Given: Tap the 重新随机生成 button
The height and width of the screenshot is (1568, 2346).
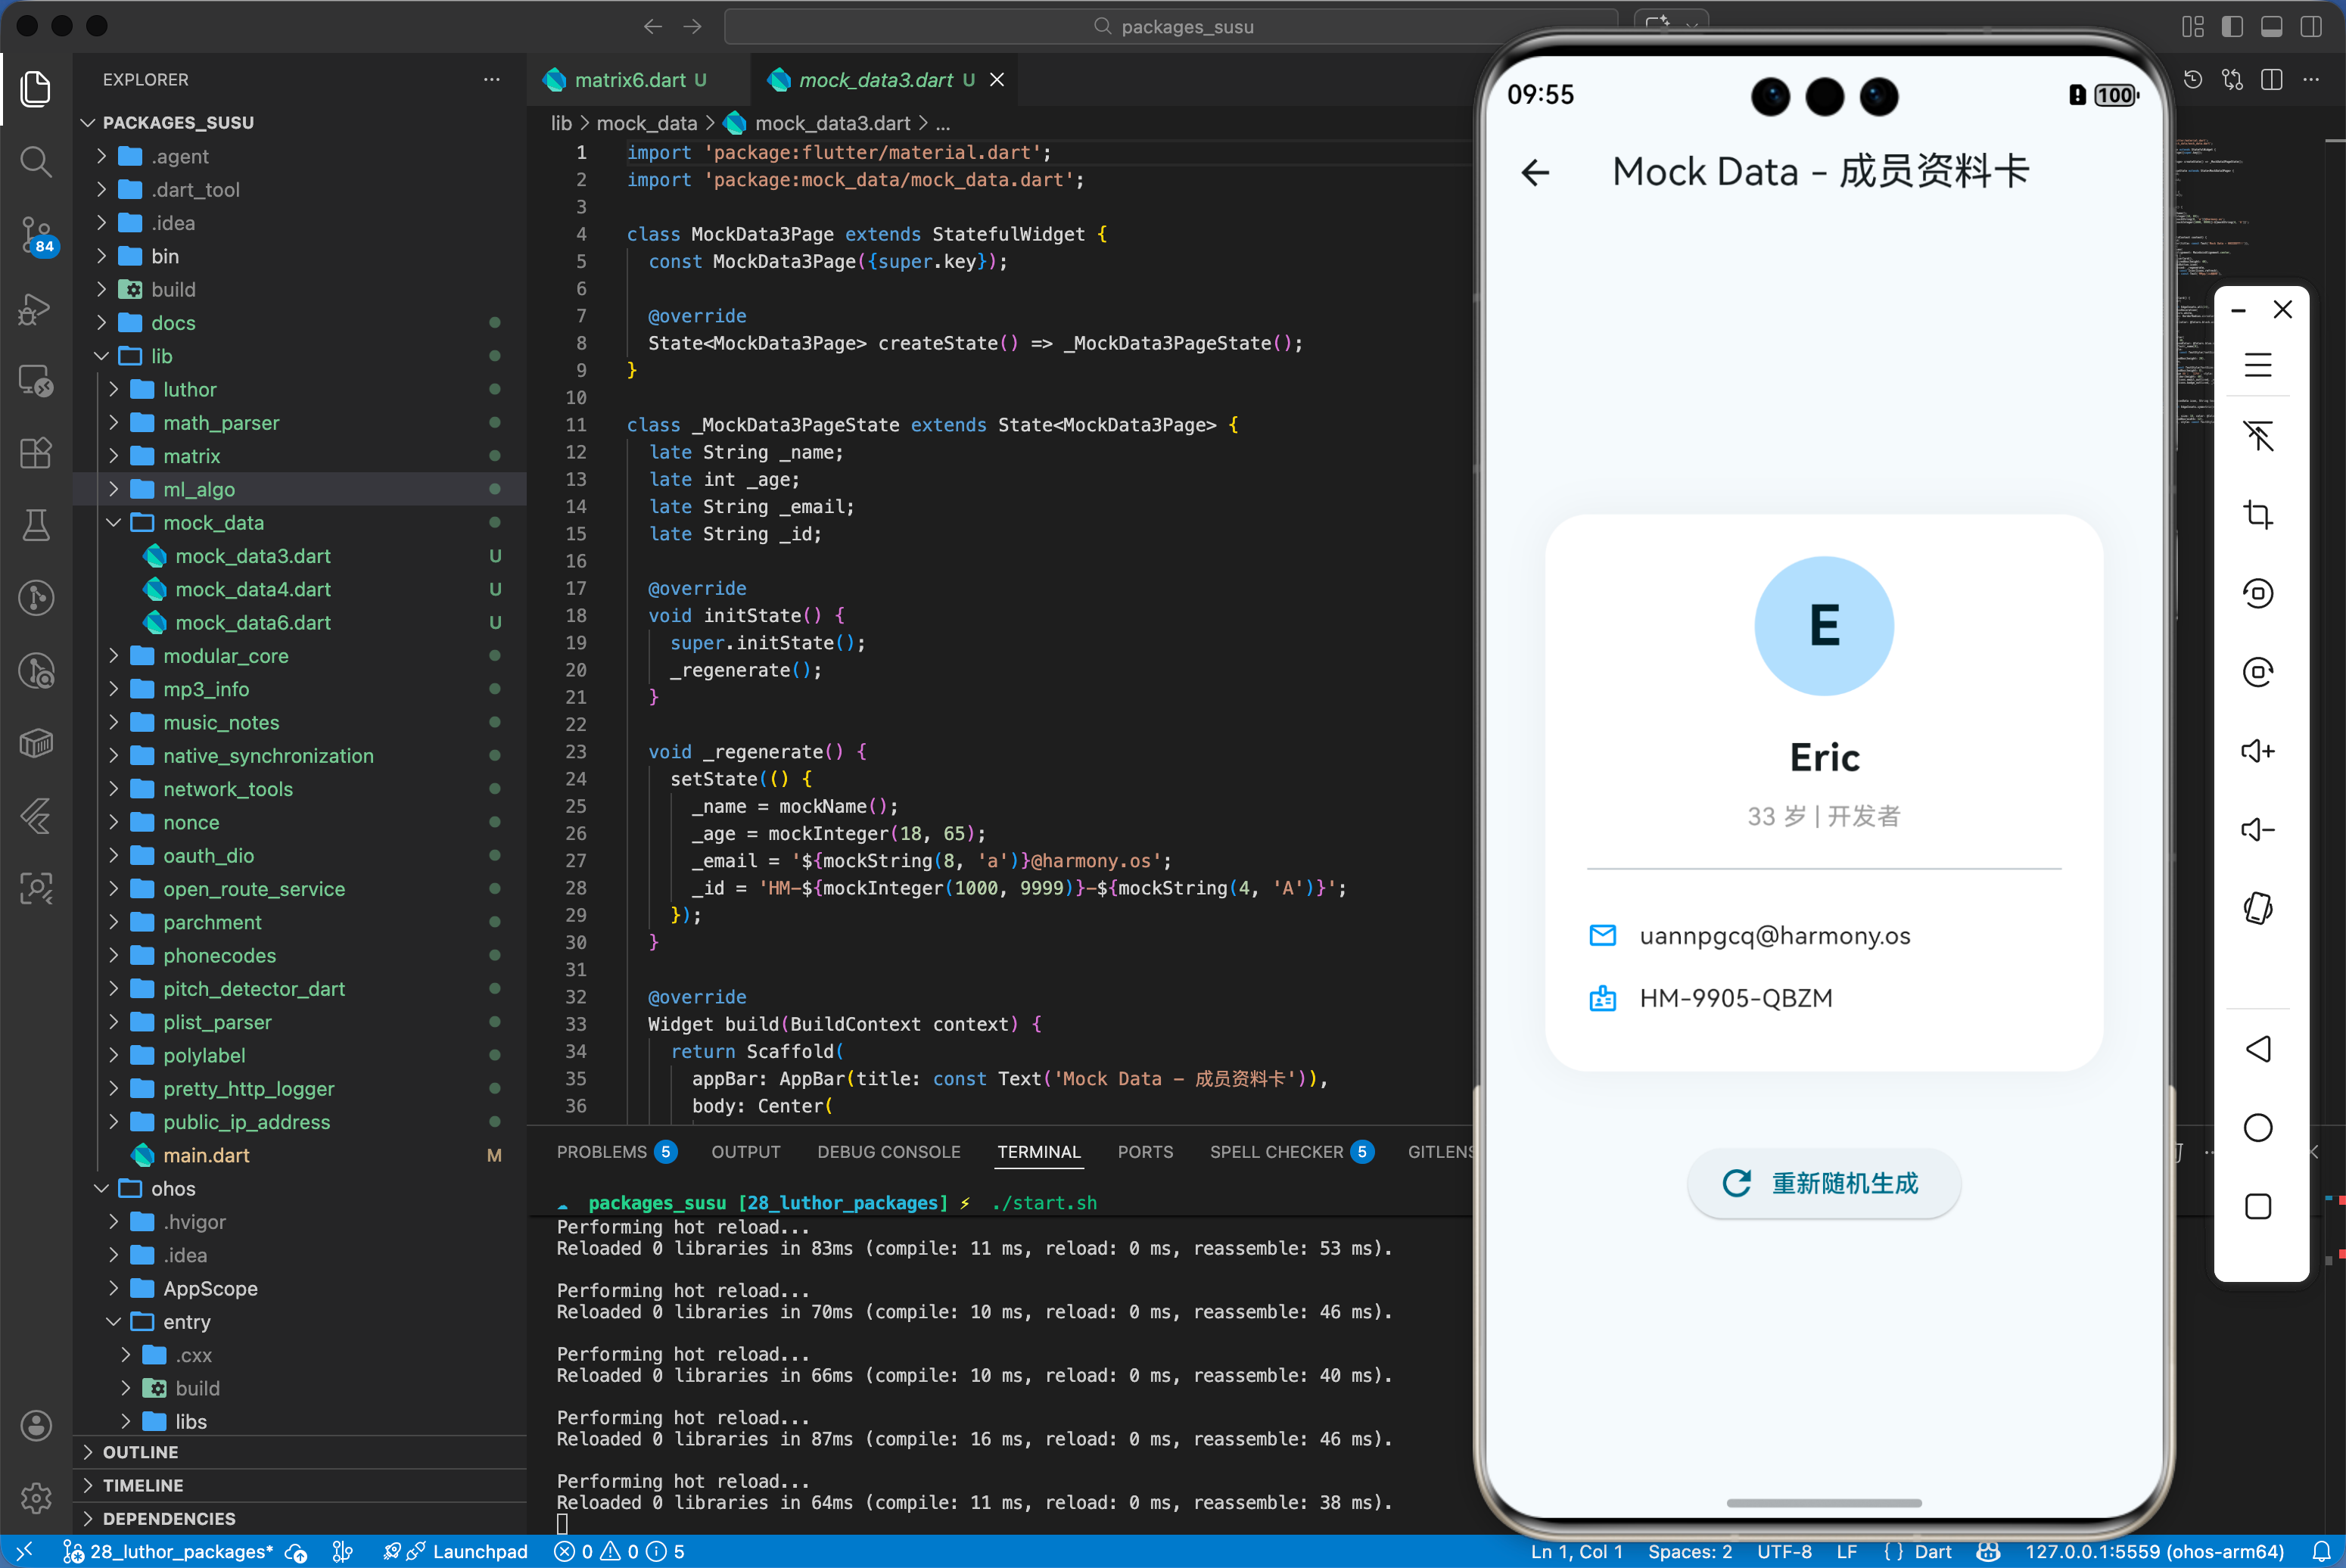Looking at the screenshot, I should pos(1823,1183).
